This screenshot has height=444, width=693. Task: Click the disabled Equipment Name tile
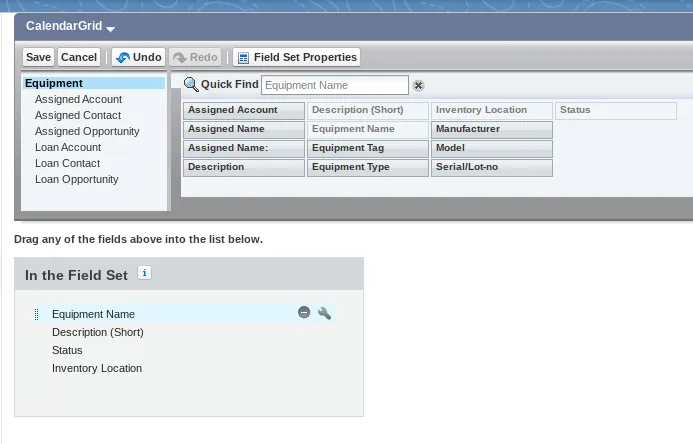tap(368, 129)
